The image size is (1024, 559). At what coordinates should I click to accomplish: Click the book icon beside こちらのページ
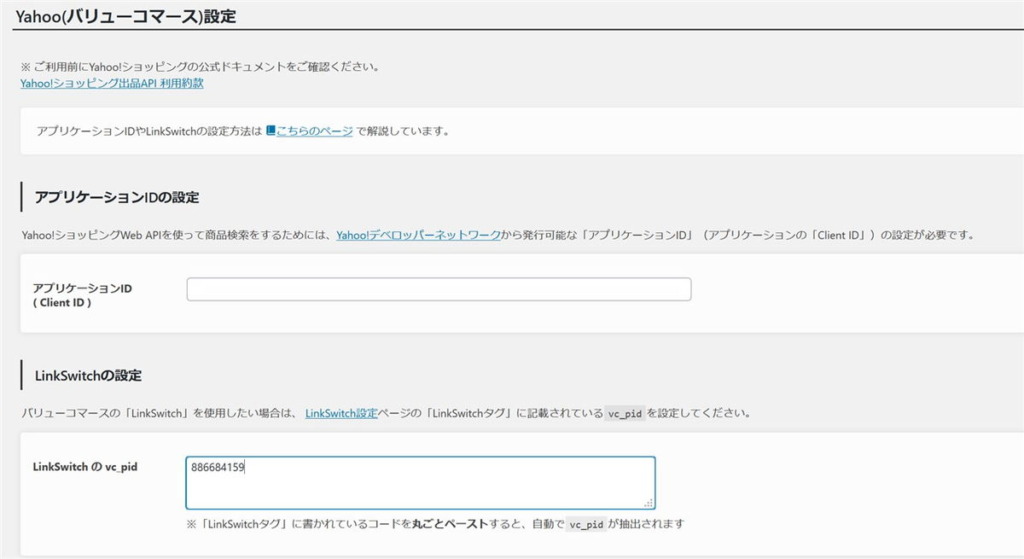click(270, 131)
